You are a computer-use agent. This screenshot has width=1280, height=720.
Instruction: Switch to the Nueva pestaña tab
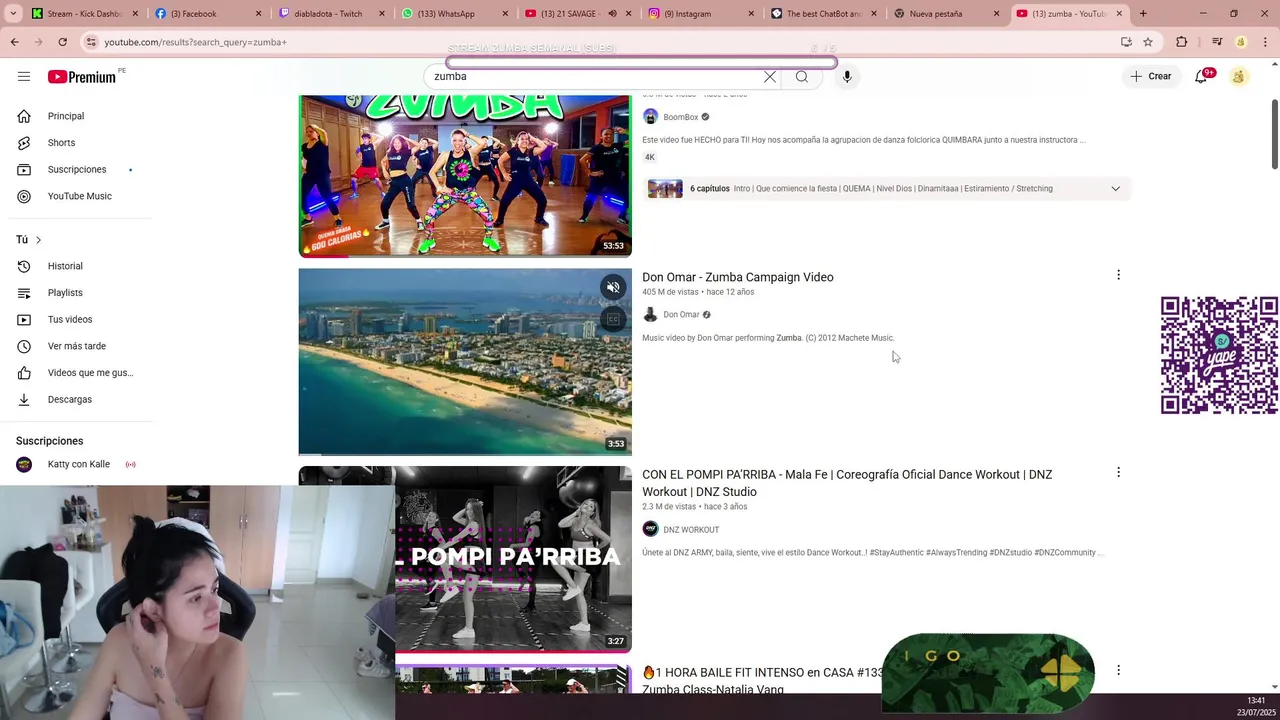(x=945, y=14)
